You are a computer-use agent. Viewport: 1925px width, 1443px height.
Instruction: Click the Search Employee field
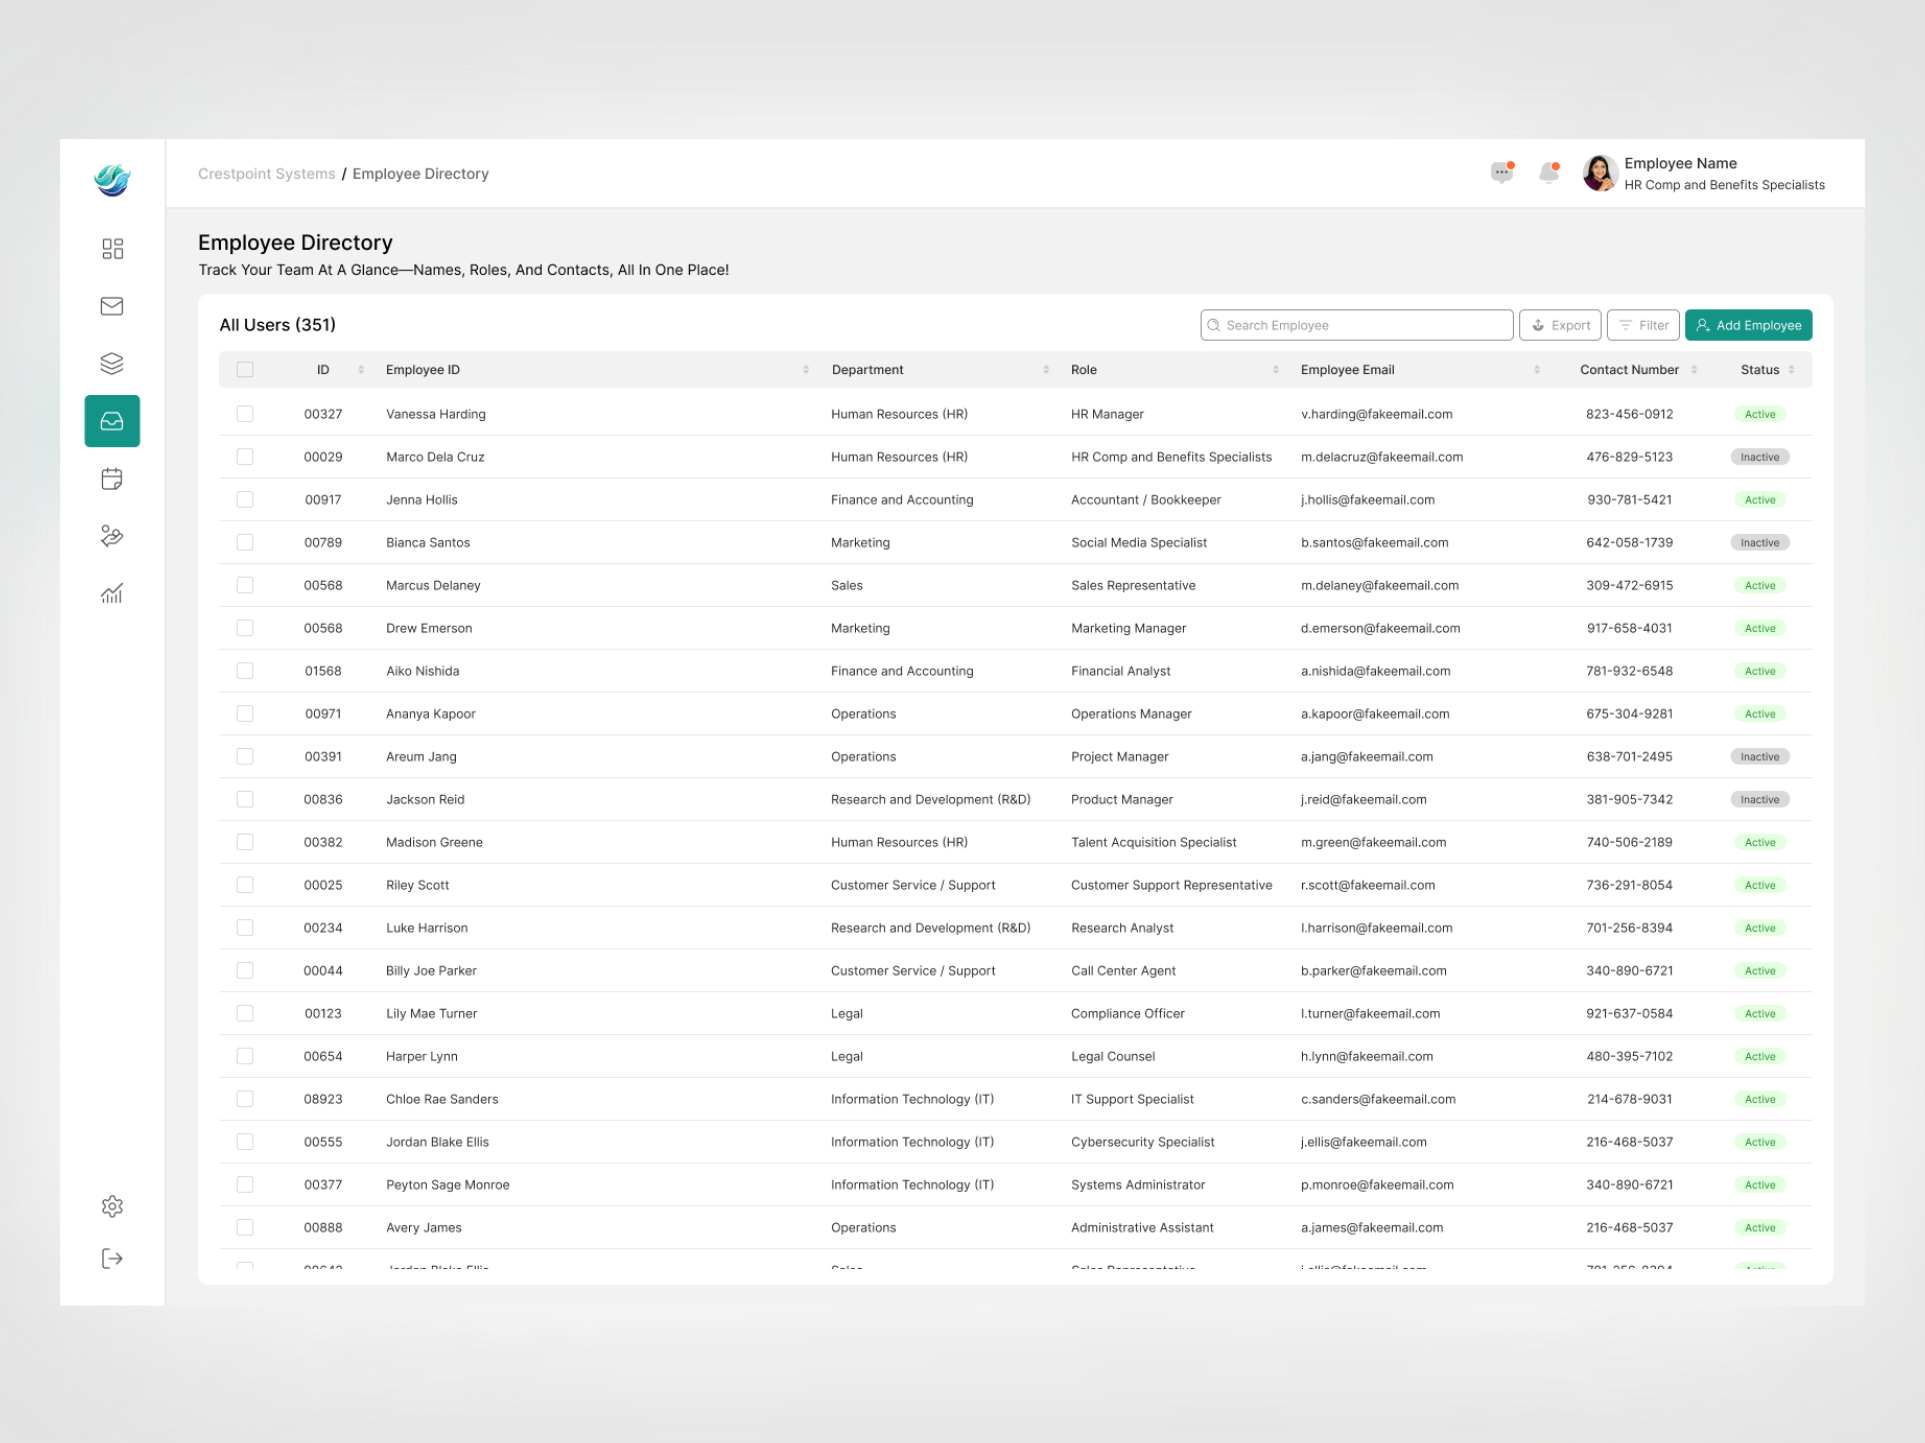(1356, 324)
